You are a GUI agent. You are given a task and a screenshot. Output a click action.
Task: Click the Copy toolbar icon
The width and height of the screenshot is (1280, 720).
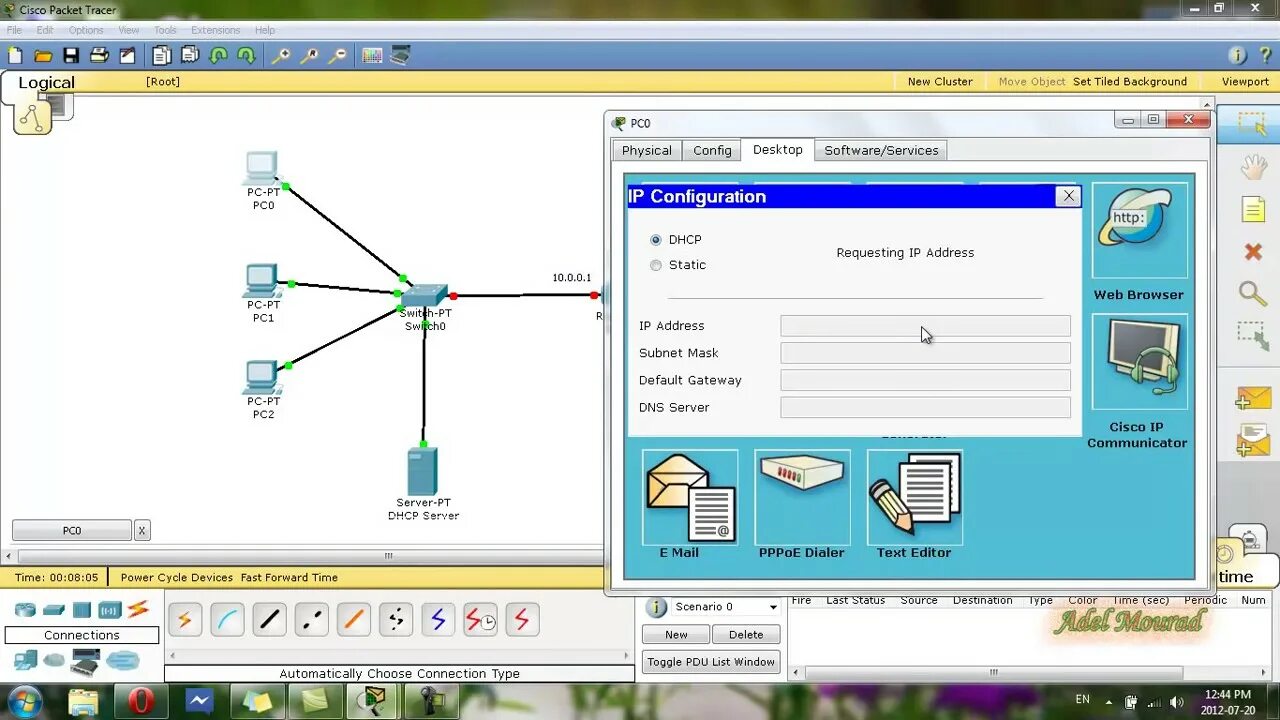(x=162, y=56)
